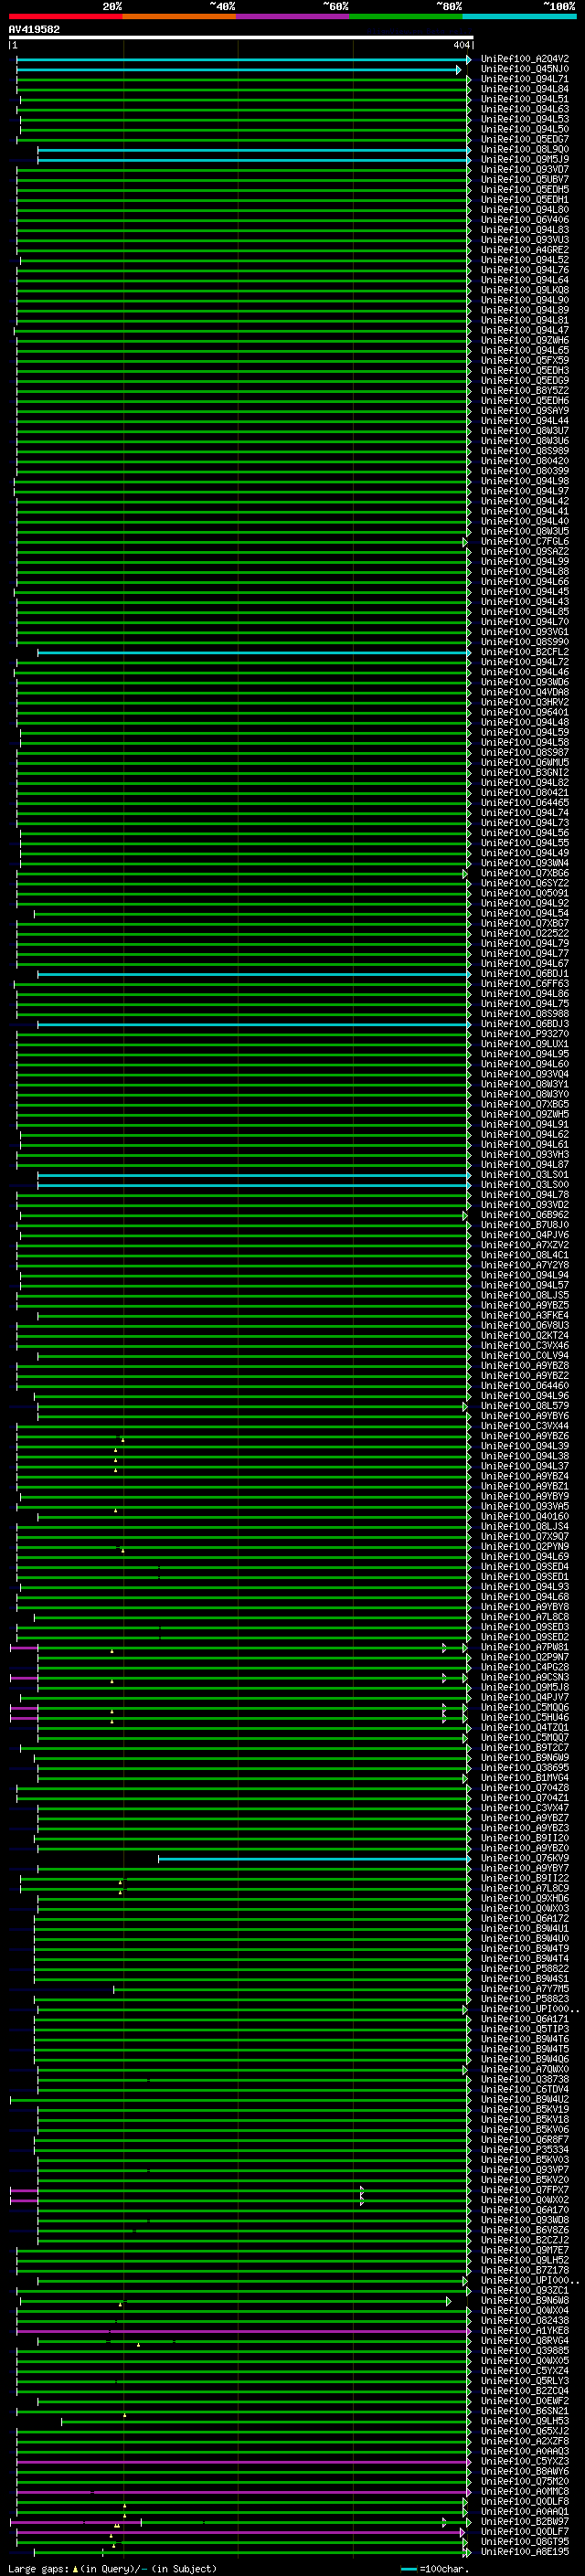Click the UniRef100_Q5UBY7 label
The height and width of the screenshot is (2576, 585).
(x=525, y=179)
